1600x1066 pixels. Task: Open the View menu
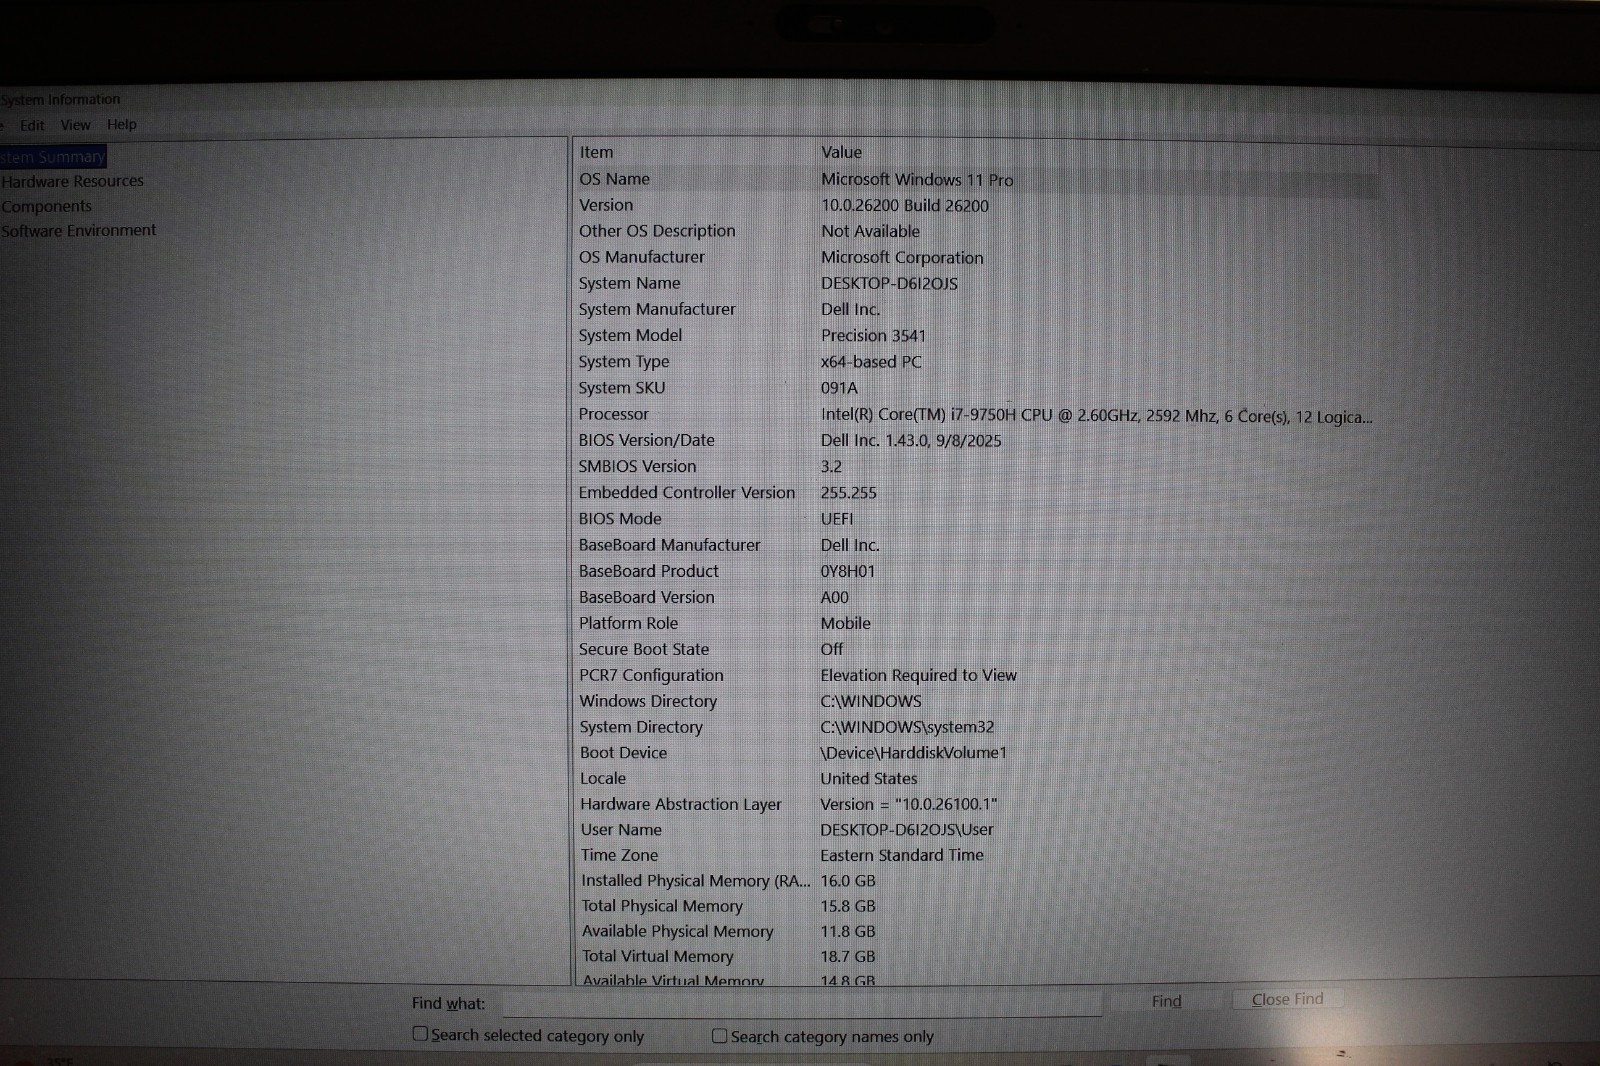(75, 125)
